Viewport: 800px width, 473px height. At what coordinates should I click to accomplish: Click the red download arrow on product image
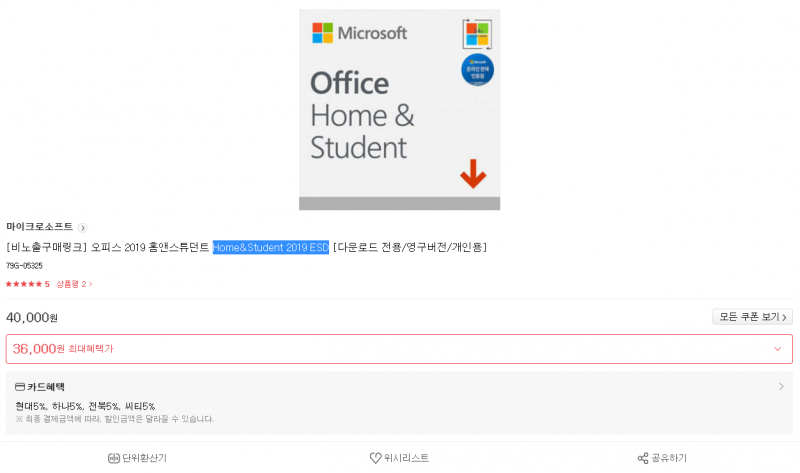click(x=473, y=173)
